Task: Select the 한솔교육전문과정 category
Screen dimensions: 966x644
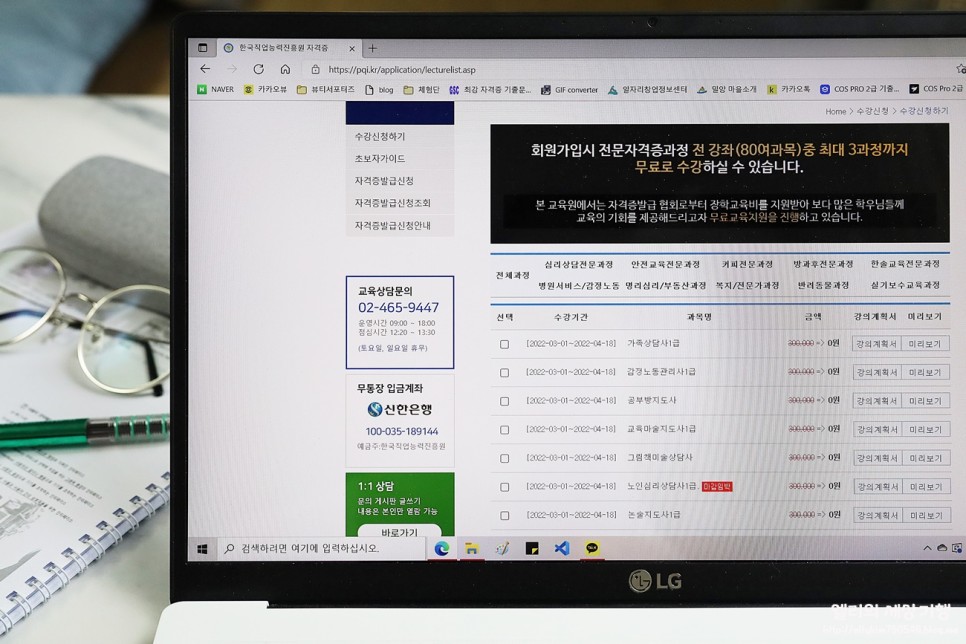Action: pyautogui.click(x=905, y=264)
